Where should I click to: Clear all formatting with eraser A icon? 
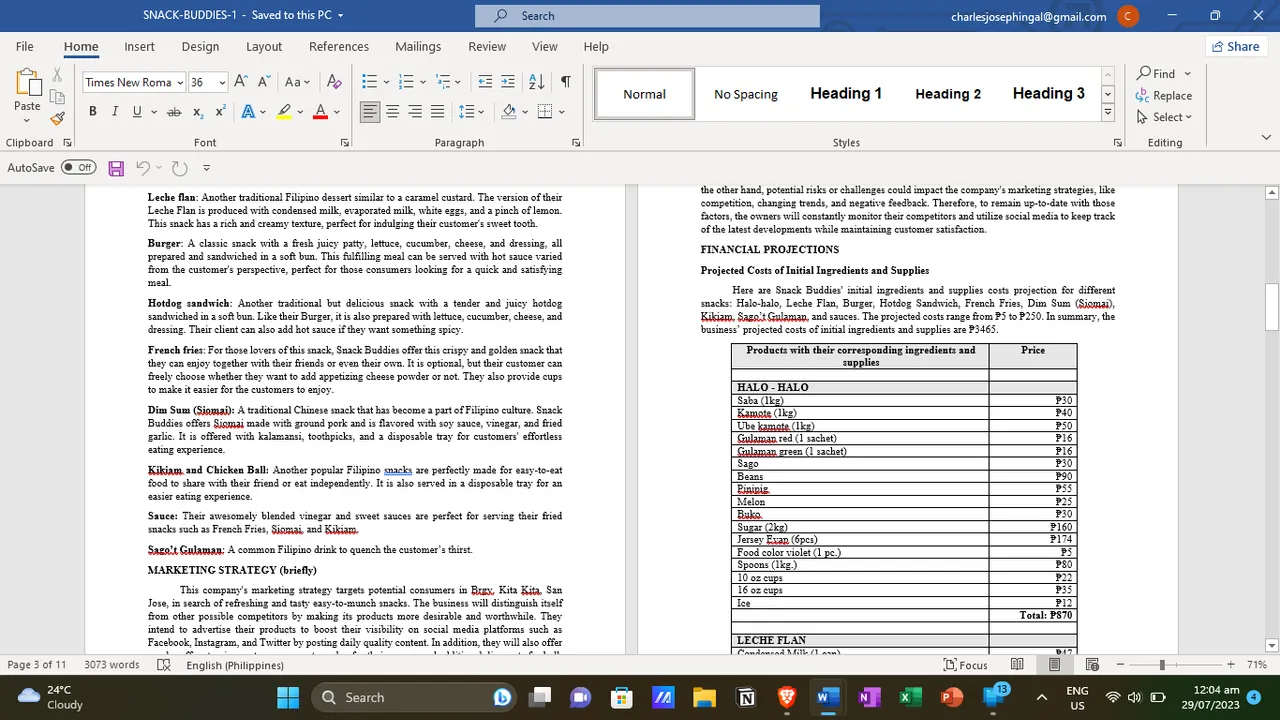click(x=335, y=82)
